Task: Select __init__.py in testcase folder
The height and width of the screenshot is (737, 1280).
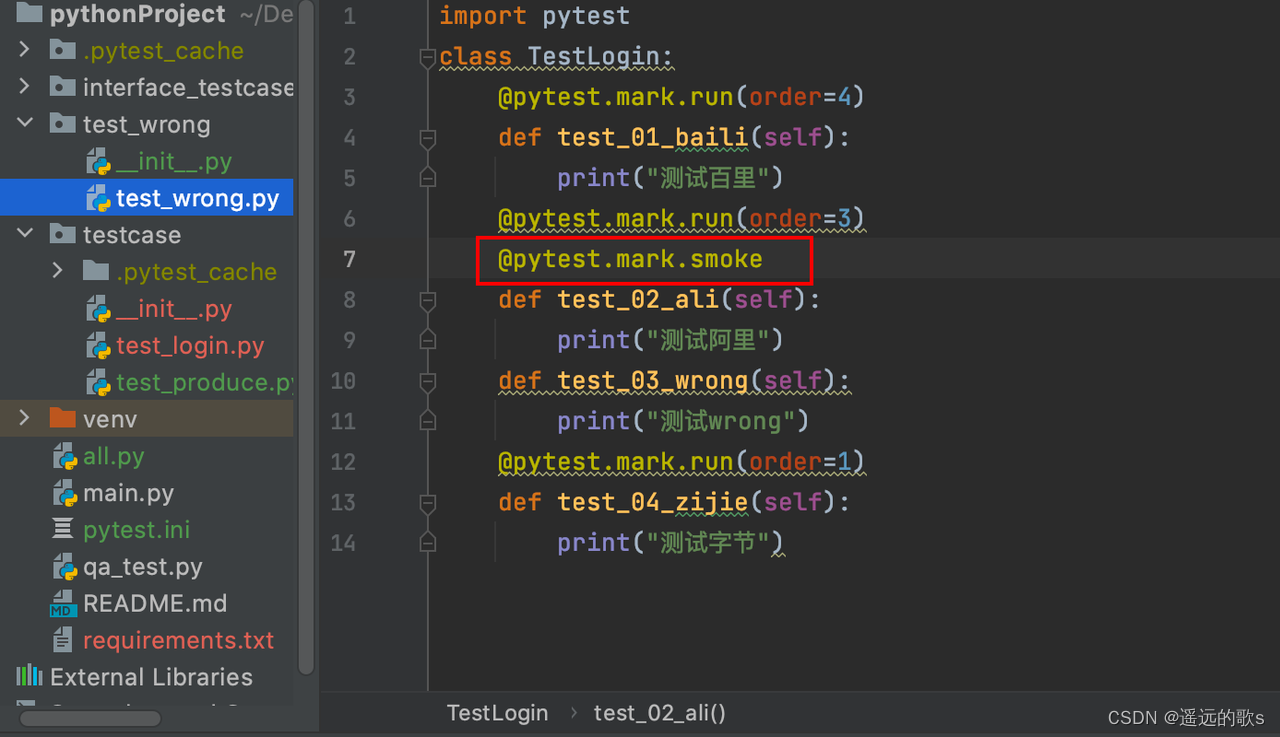Action: click(x=173, y=309)
